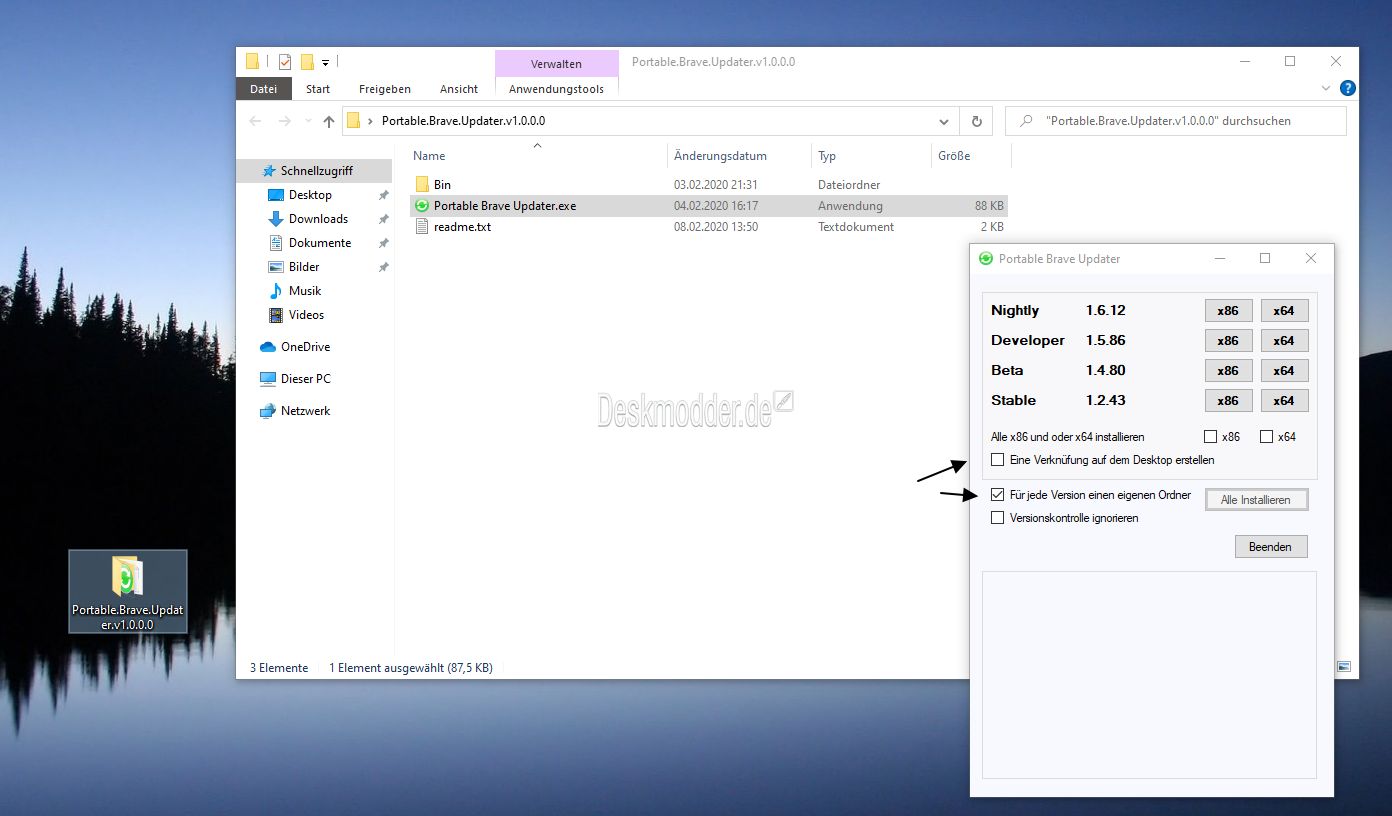The height and width of the screenshot is (816, 1392).
Task: Open recent locations dropdown next to forward arrow
Action: pyautogui.click(x=308, y=122)
